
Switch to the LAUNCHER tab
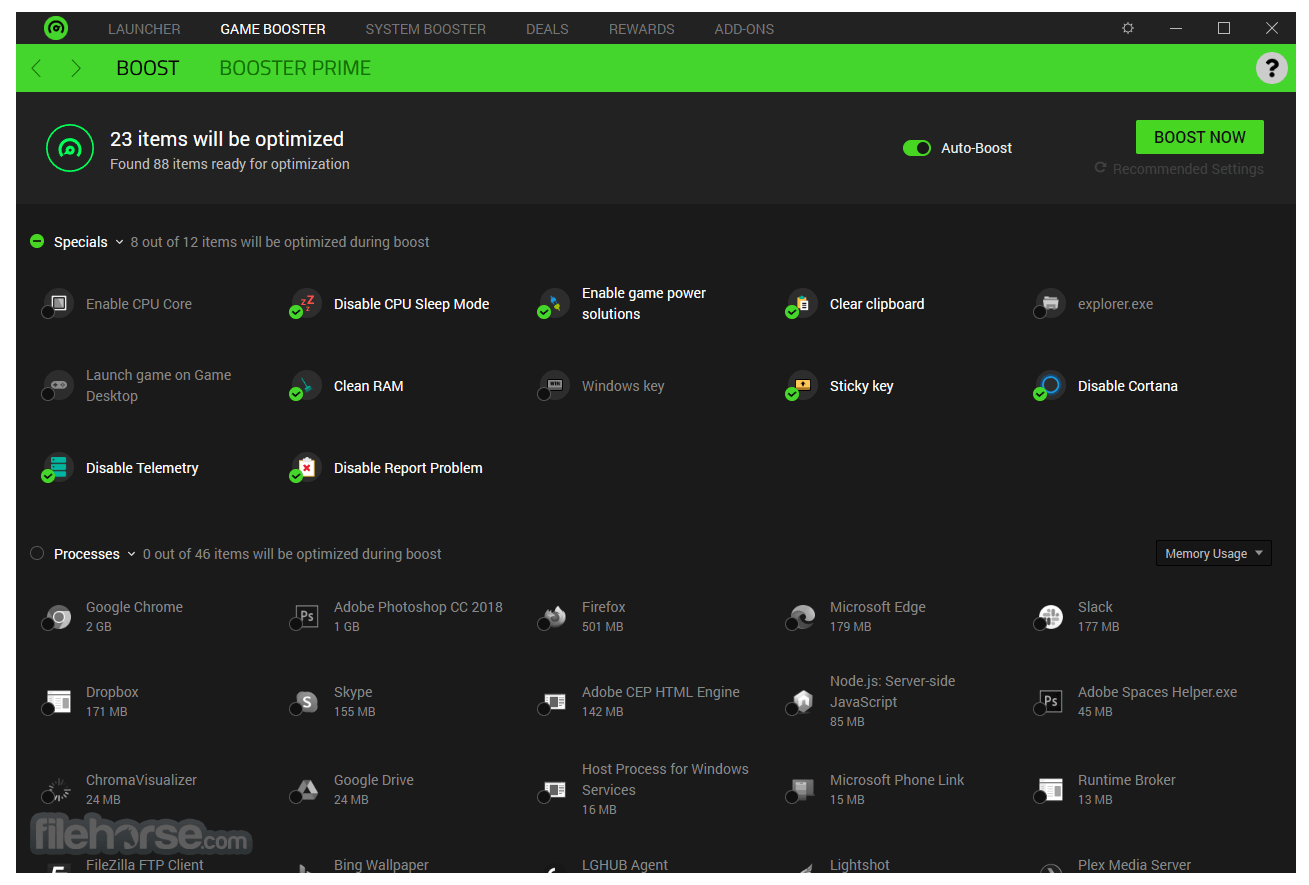tap(144, 29)
